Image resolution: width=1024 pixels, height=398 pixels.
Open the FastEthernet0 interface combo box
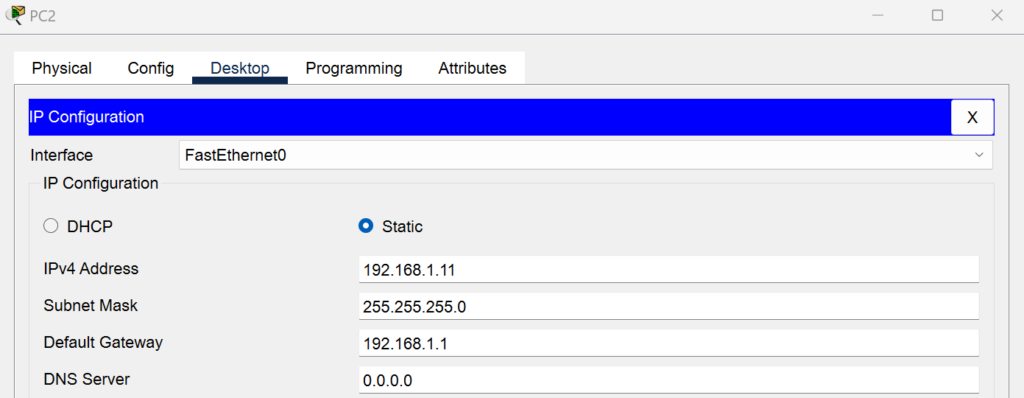(x=585, y=155)
